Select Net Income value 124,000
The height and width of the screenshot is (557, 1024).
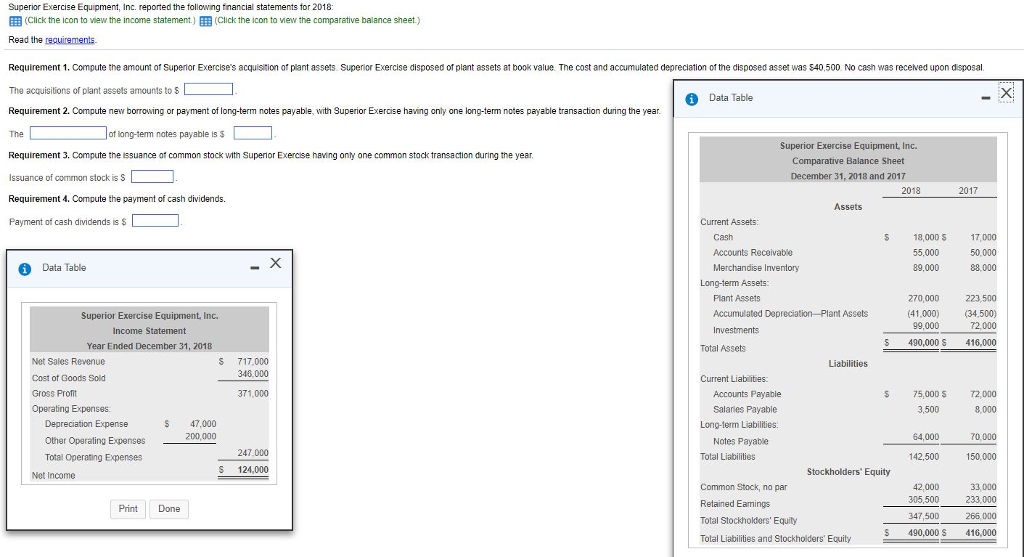253,469
